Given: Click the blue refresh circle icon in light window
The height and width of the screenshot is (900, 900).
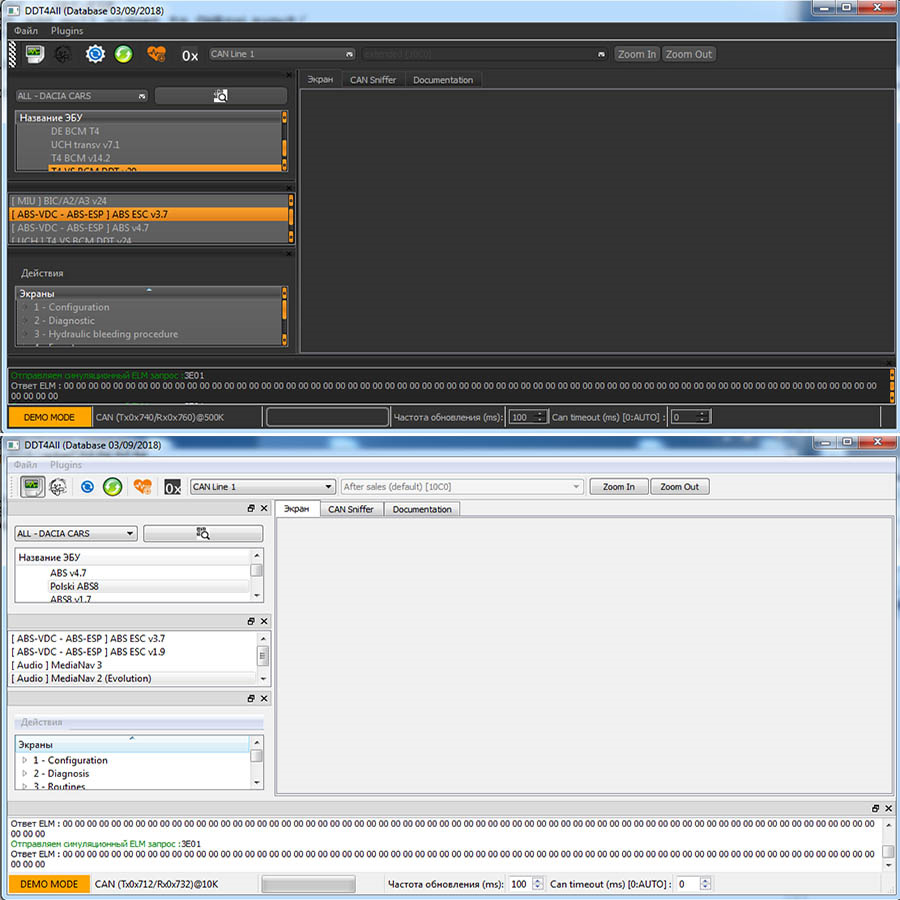Looking at the screenshot, I should tap(87, 487).
